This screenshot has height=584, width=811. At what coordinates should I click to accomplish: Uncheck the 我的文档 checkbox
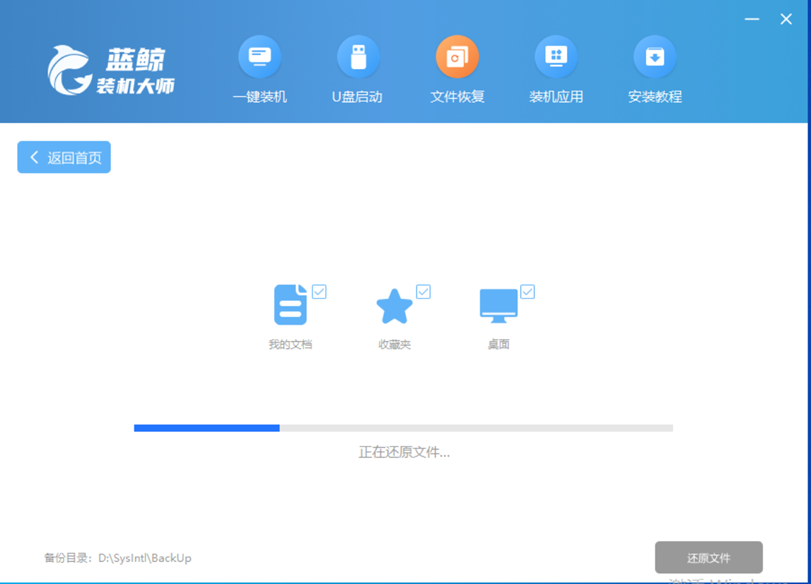point(319,292)
